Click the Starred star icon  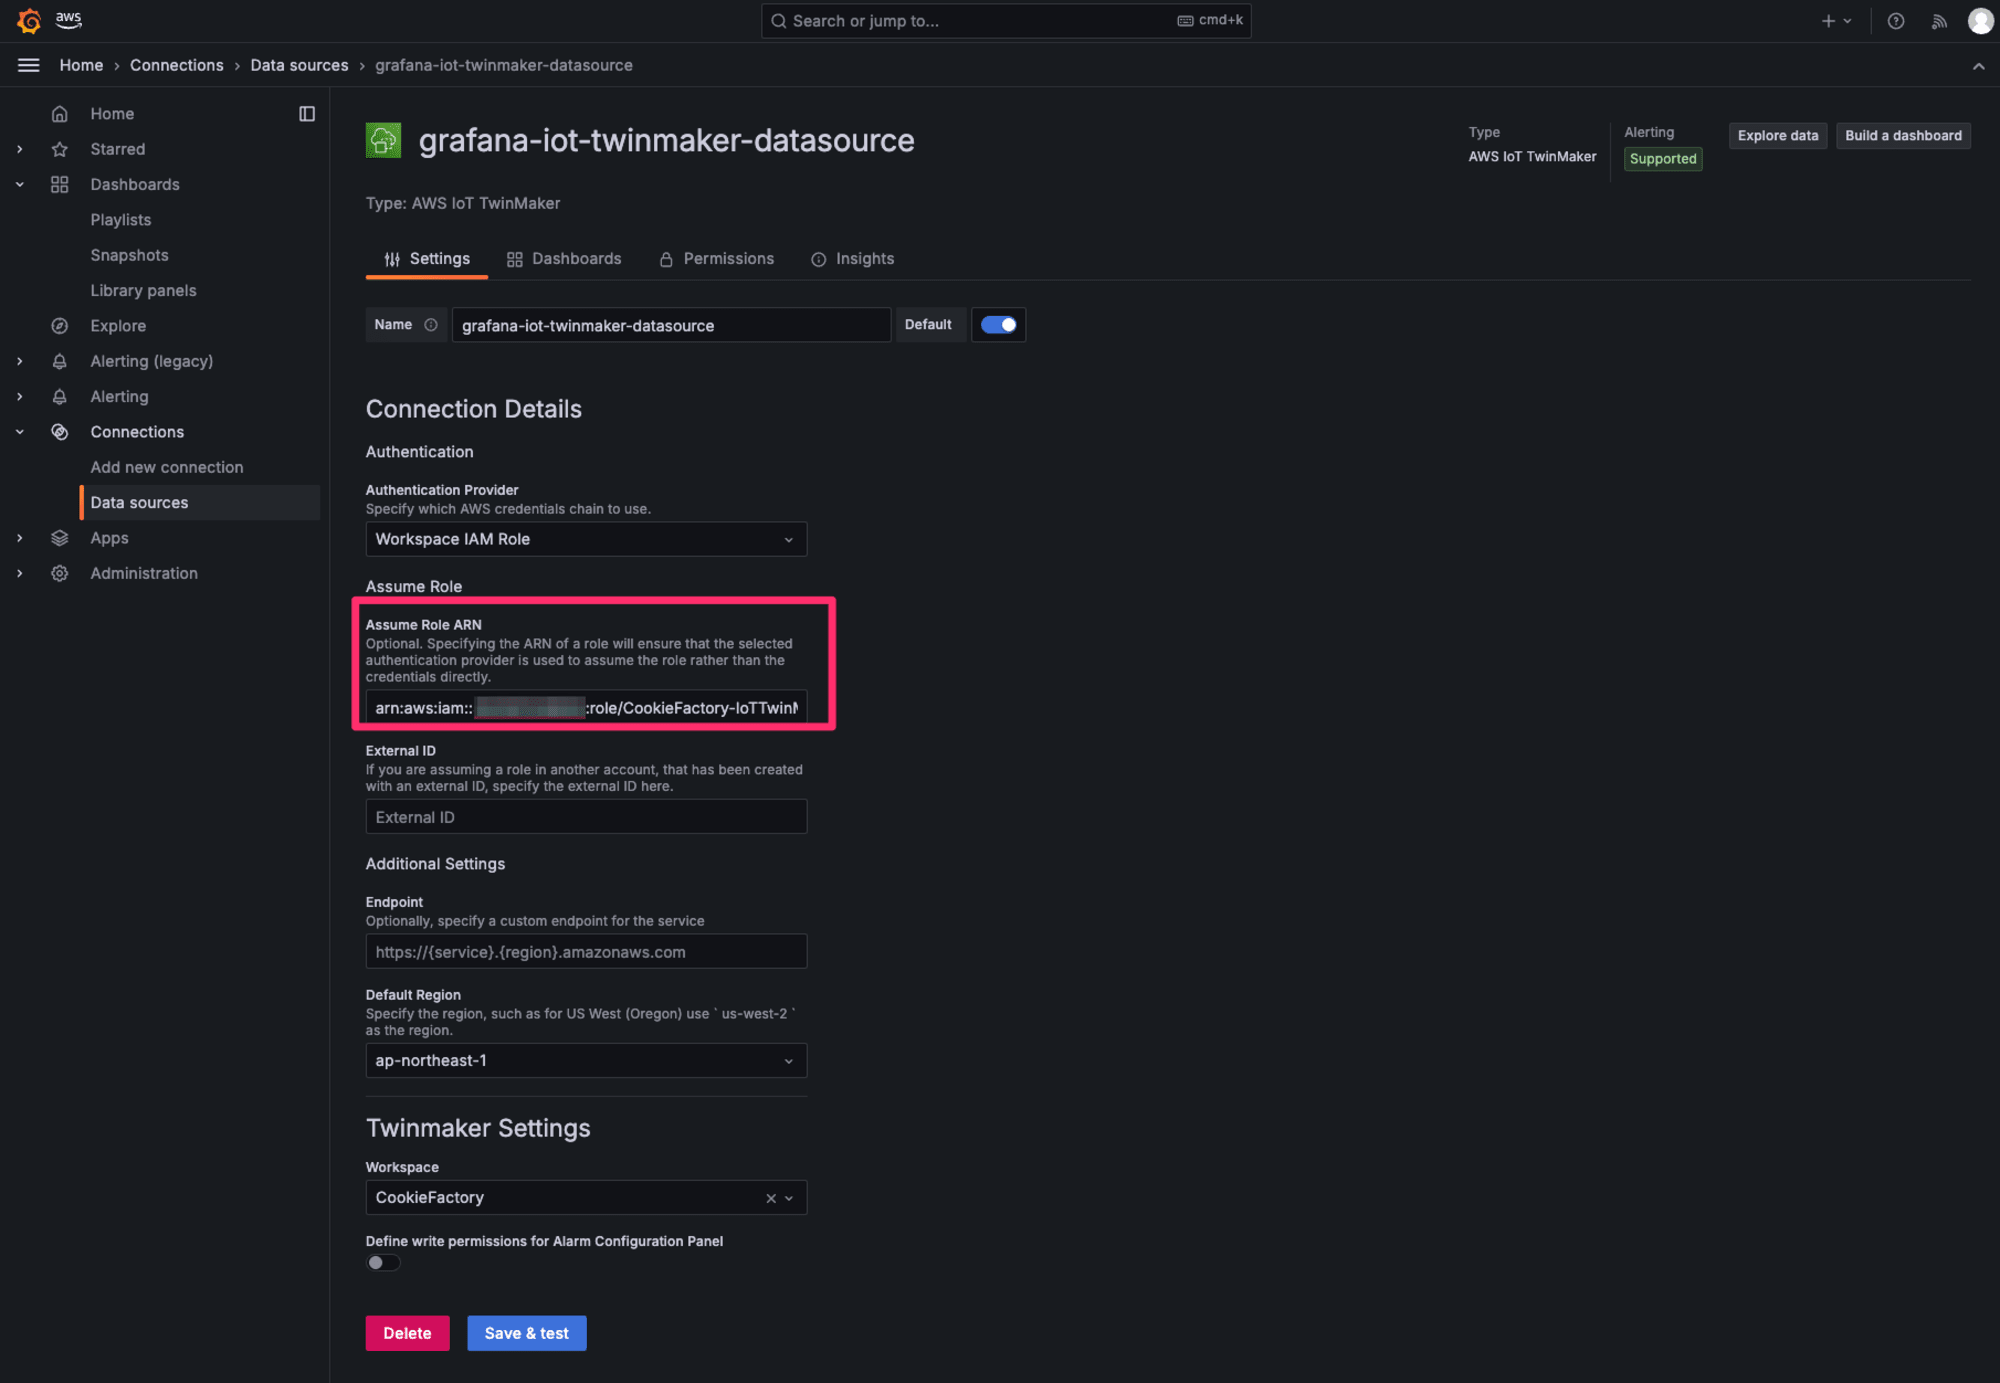tap(60, 149)
